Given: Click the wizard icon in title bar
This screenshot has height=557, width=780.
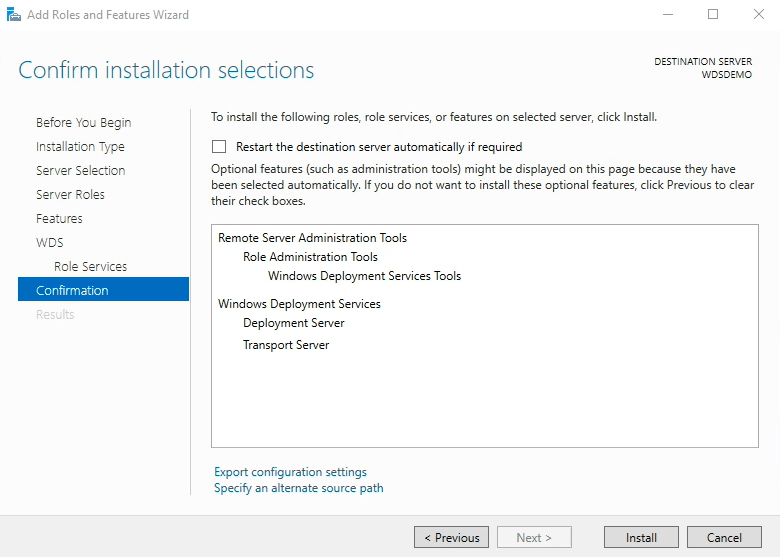Looking at the screenshot, I should [x=13, y=15].
